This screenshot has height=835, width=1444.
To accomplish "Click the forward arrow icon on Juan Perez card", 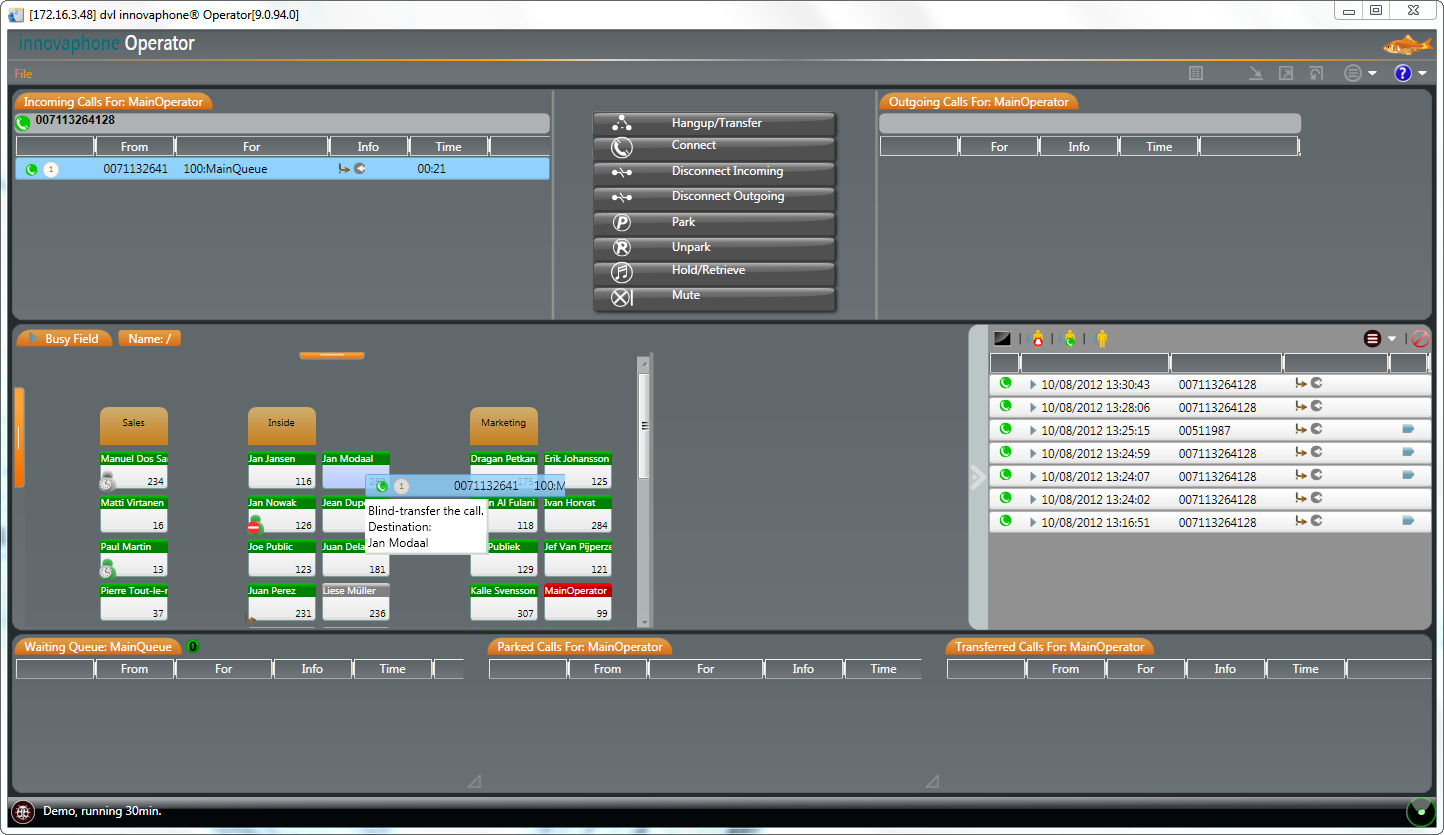I will click(252, 620).
